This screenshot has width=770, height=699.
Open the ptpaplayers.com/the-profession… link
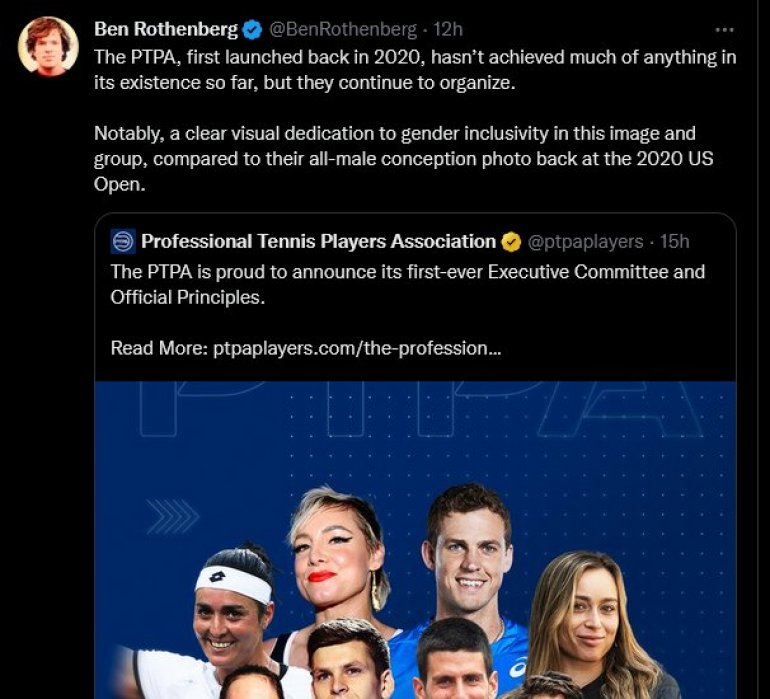tap(351, 348)
